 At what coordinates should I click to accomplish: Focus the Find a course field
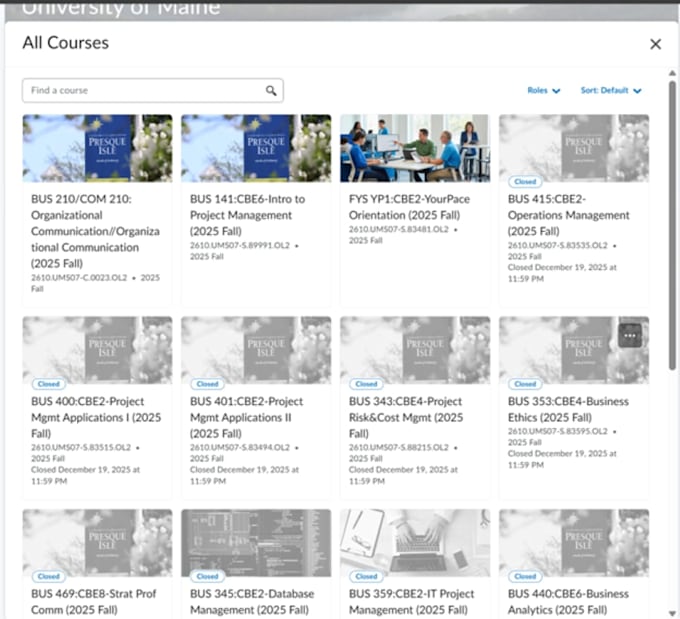153,90
